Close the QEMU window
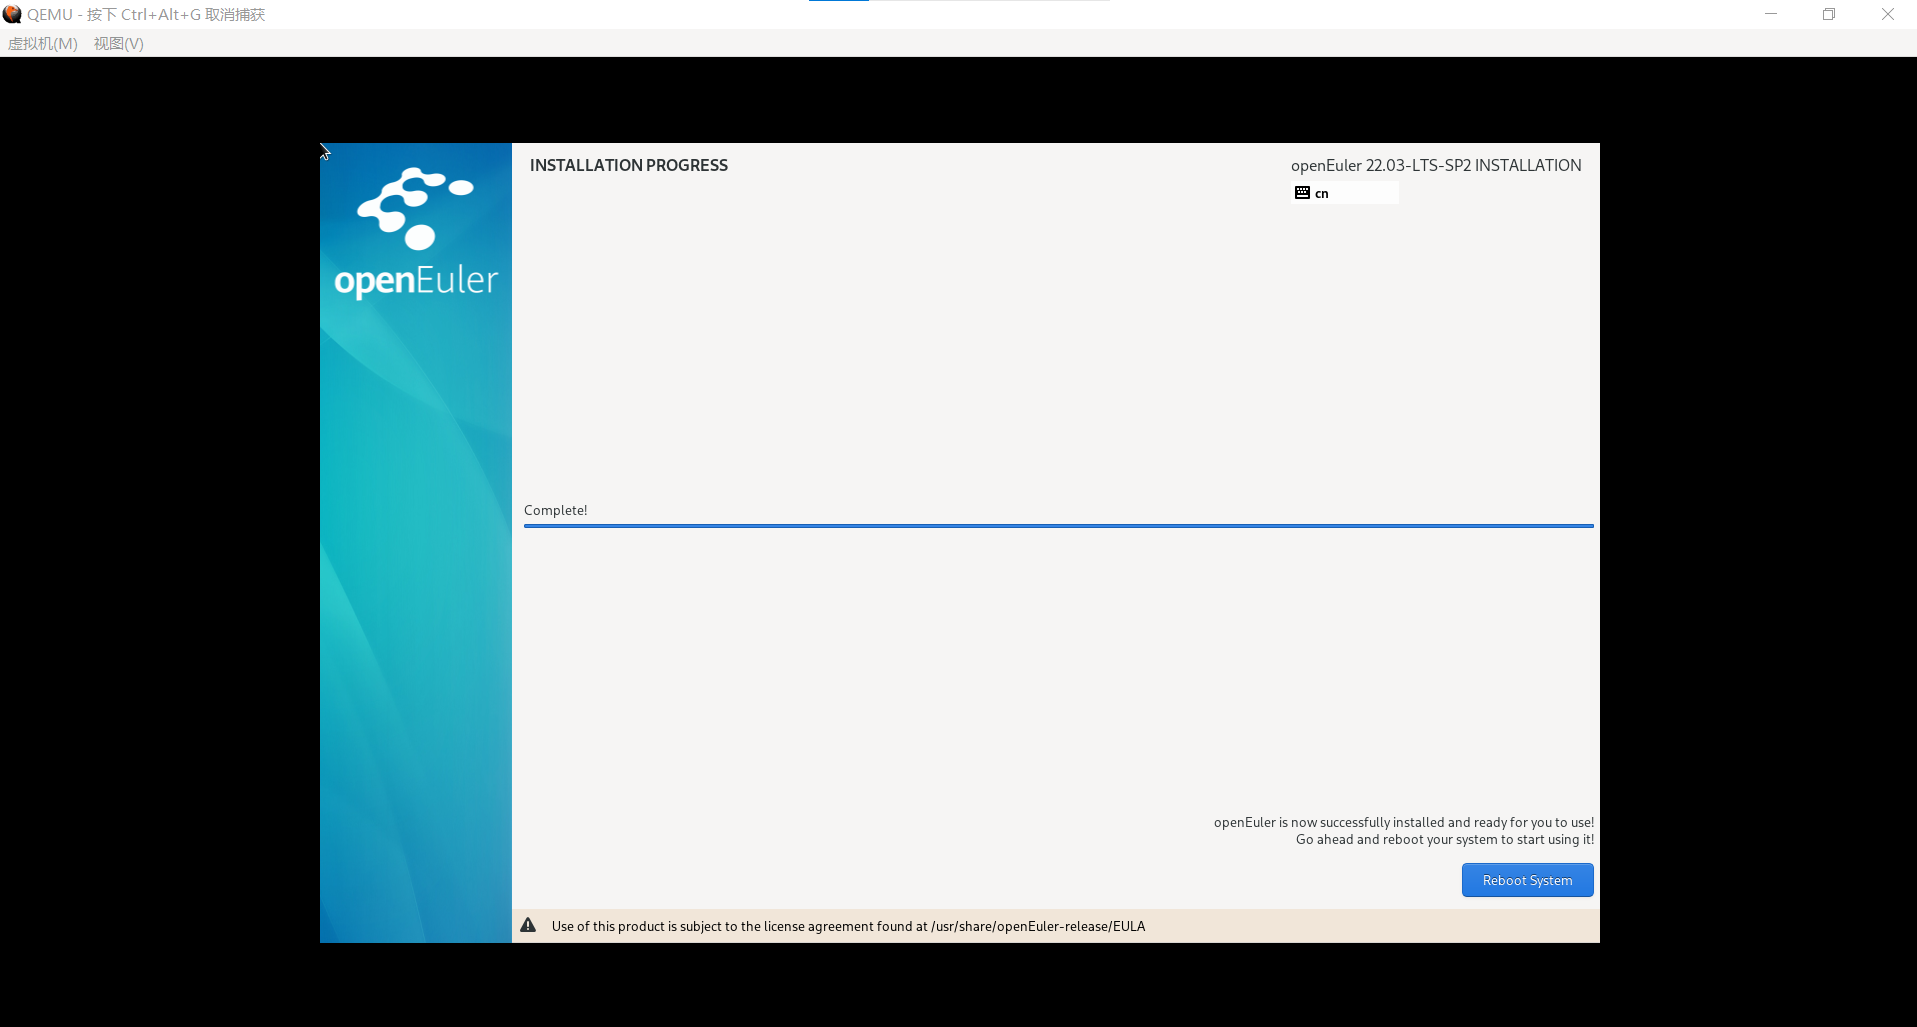1917x1027 pixels. click(1888, 14)
